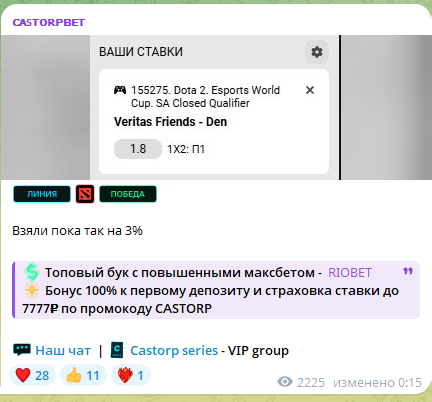Click the ВАШИ СТАВКИ heading
The width and height of the screenshot is (432, 402).
click(x=141, y=52)
